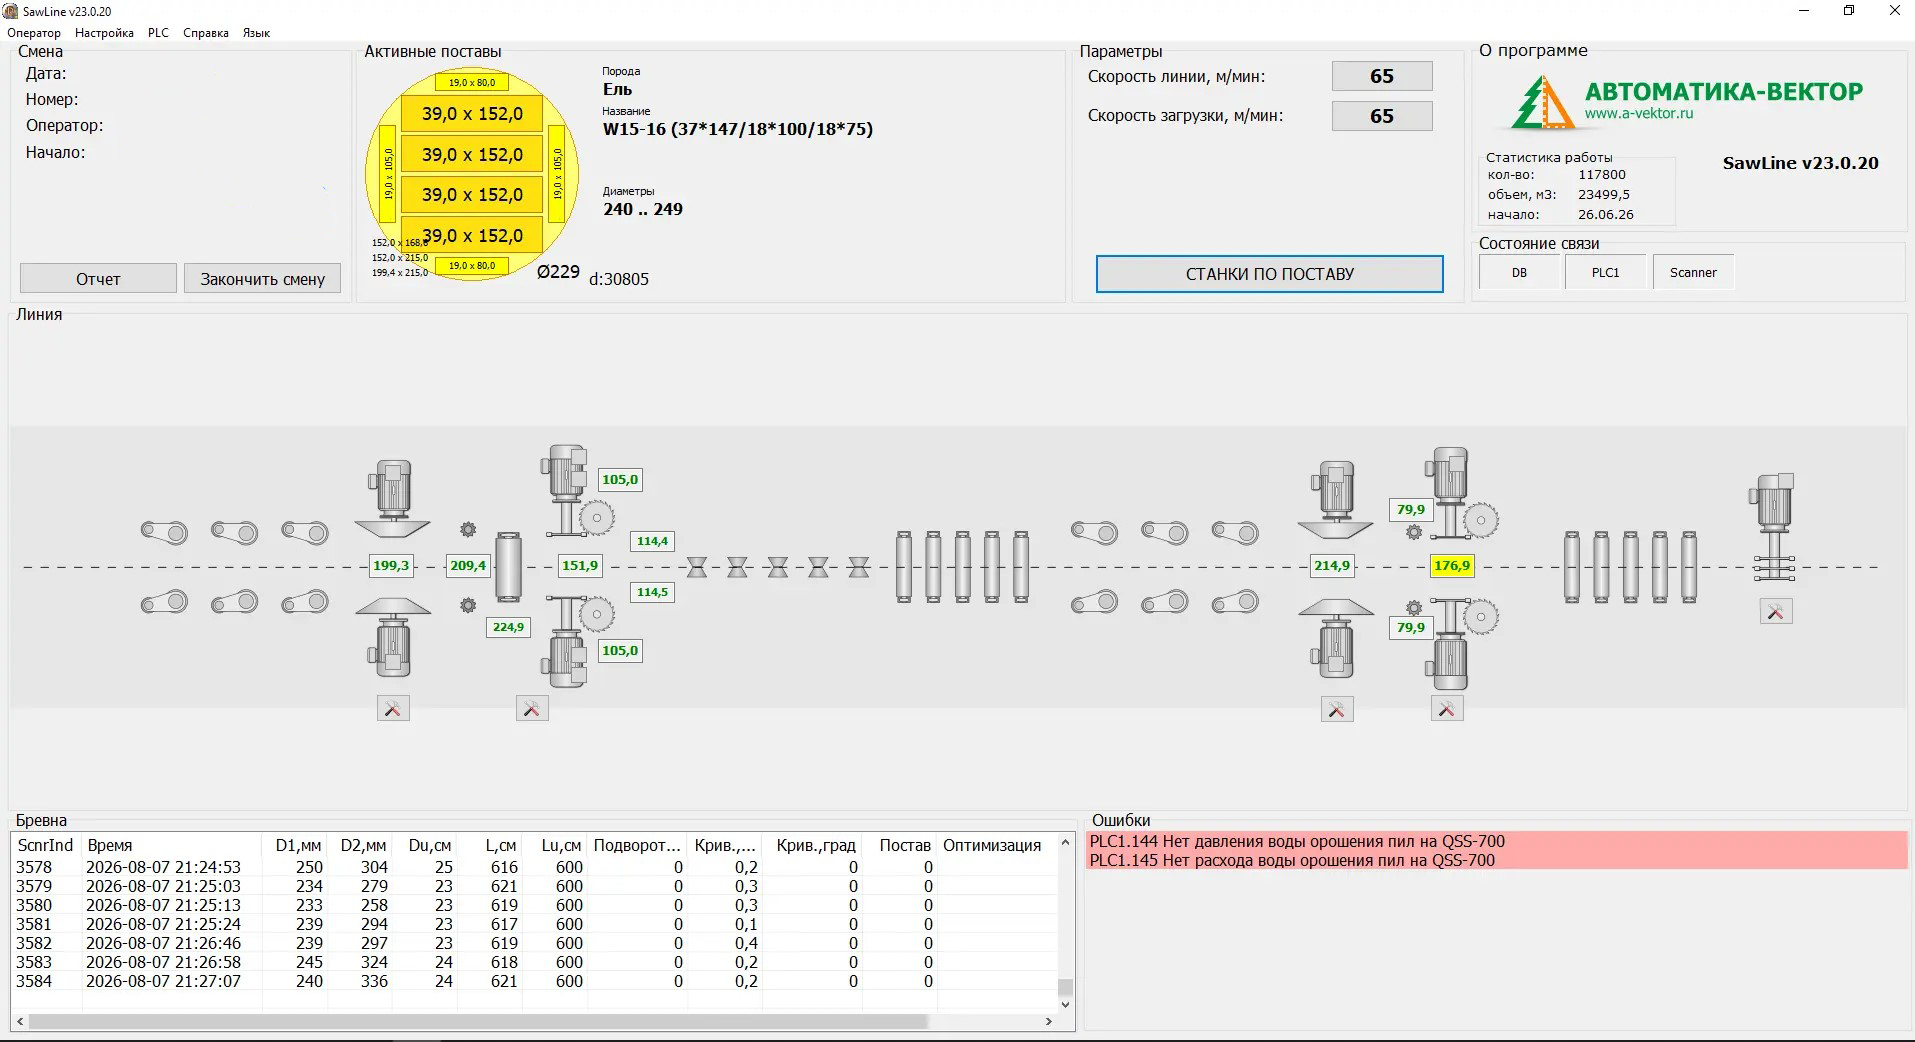Click the DB connection status indicator

click(1519, 272)
